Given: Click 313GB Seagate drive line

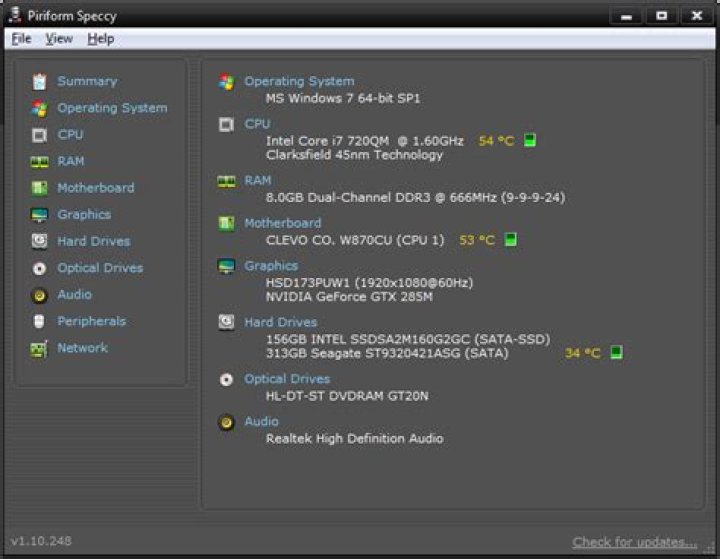Looking at the screenshot, I should click(387, 353).
